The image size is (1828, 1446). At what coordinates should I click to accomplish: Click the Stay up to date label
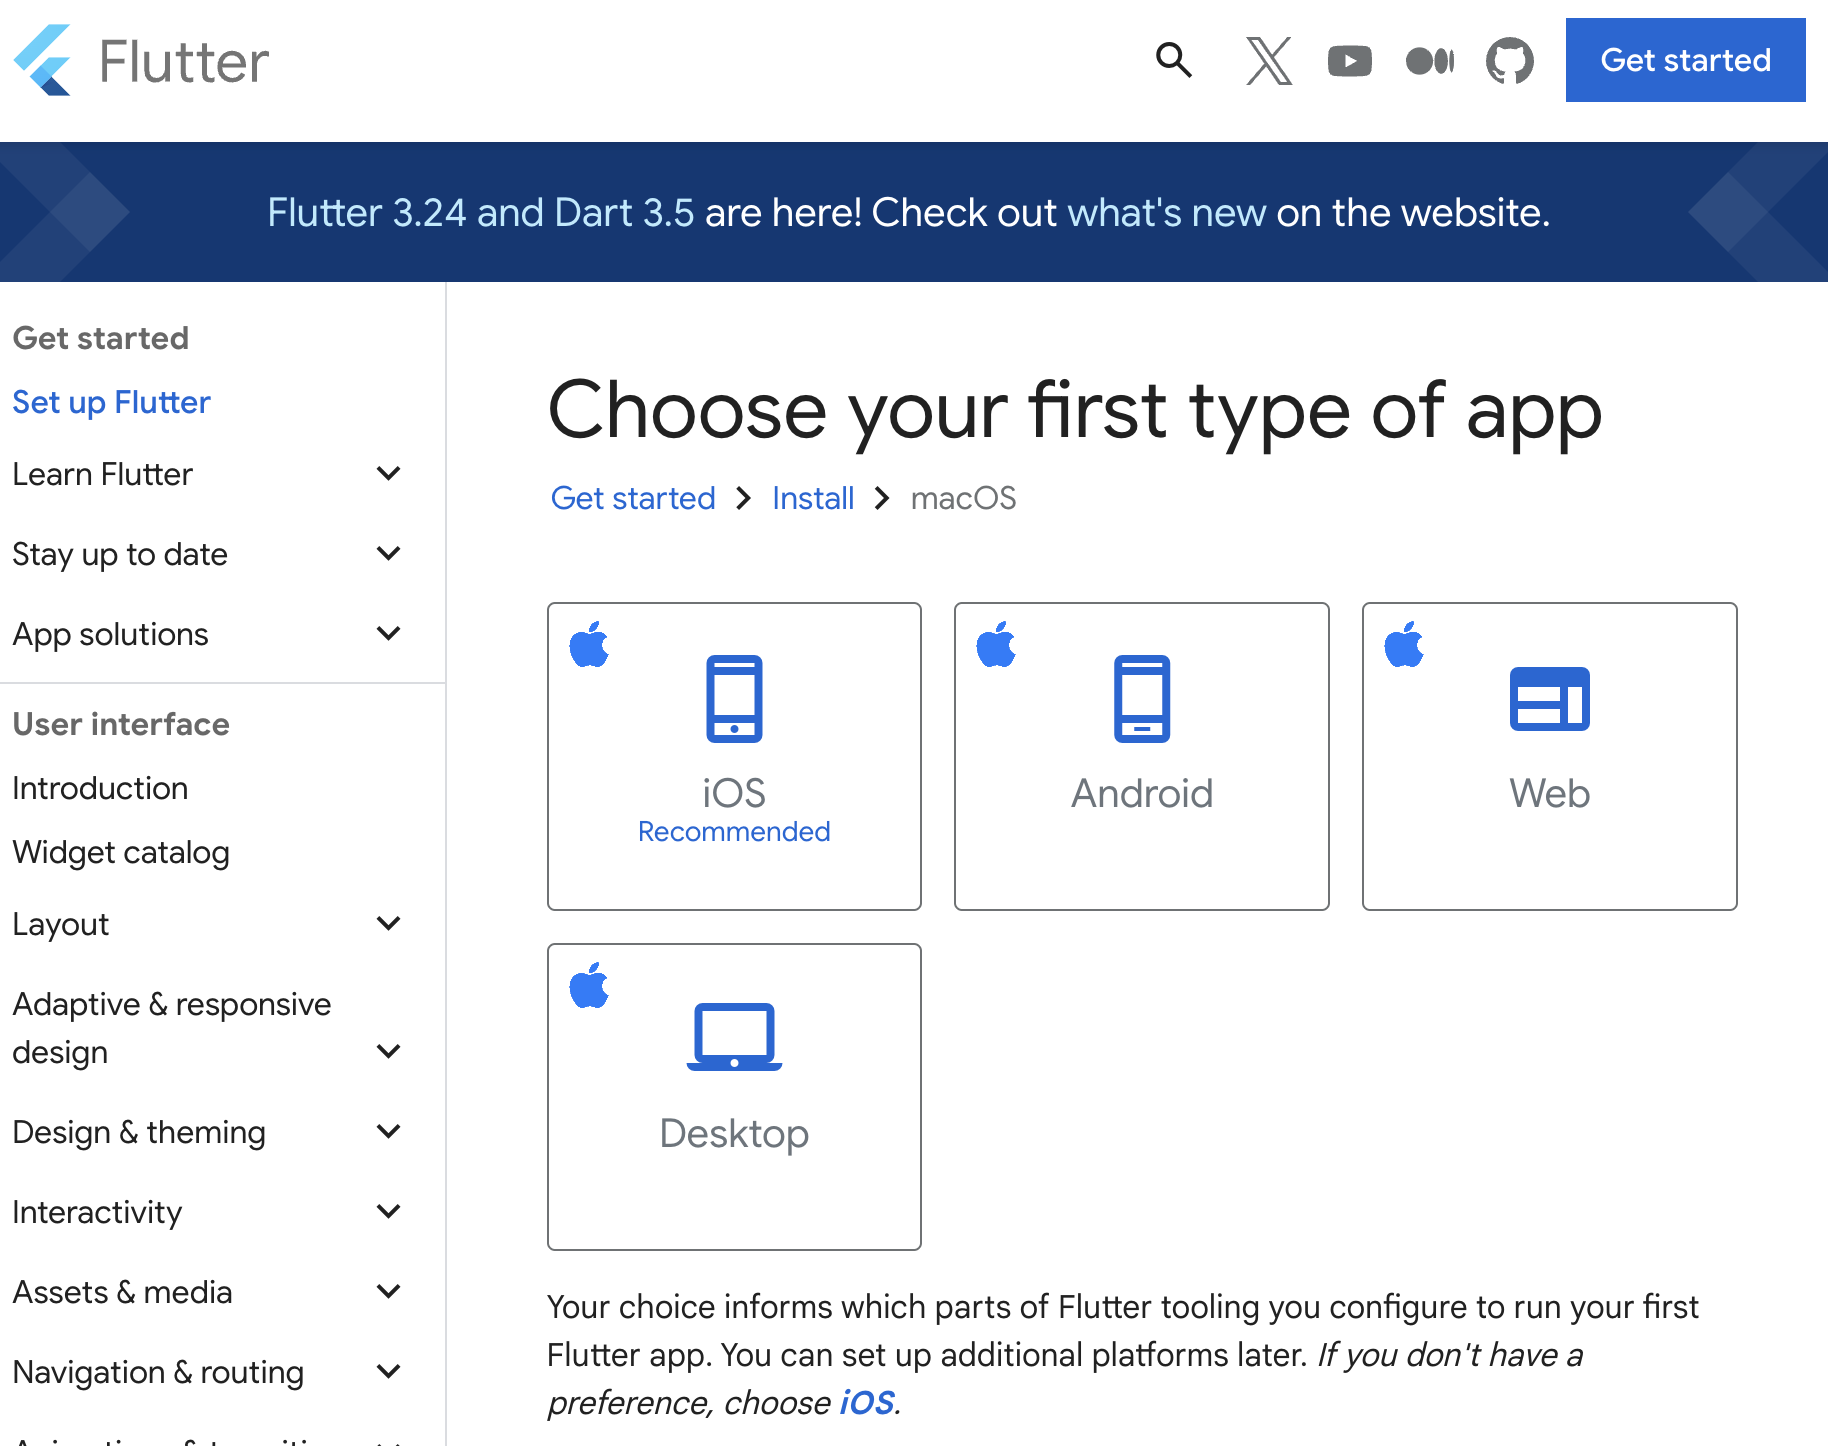tap(120, 554)
